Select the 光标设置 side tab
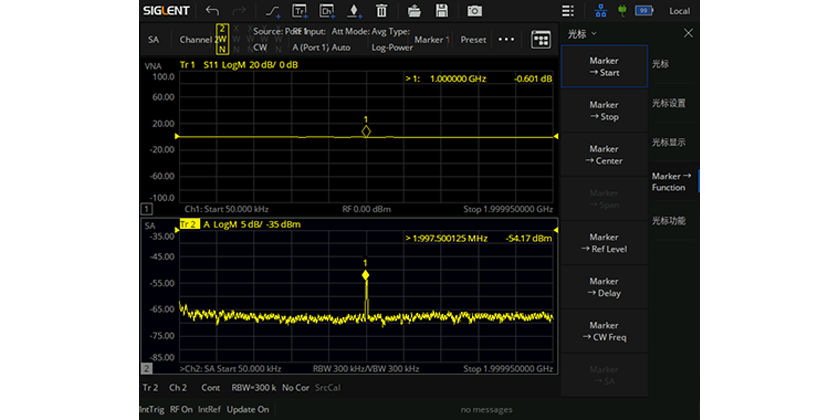This screenshot has height=420, width=840. (668, 103)
